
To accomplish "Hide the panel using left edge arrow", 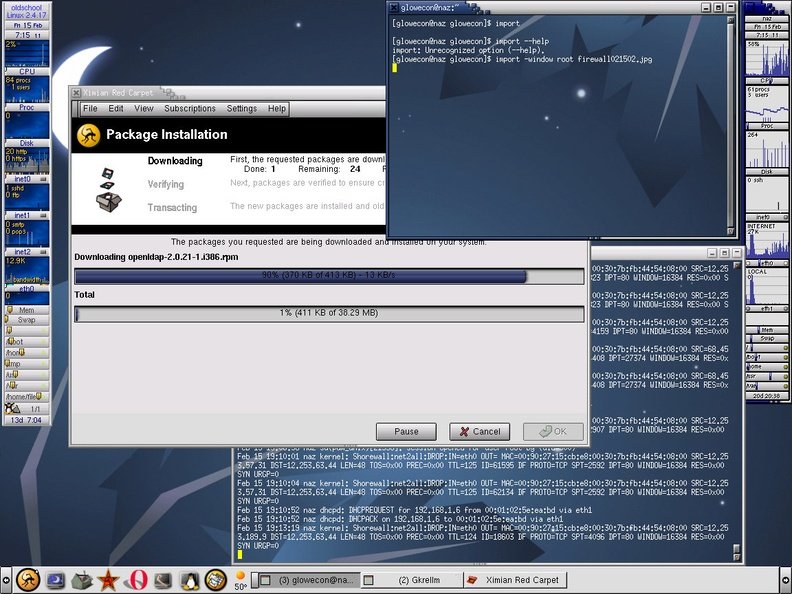I will tap(5, 580).
